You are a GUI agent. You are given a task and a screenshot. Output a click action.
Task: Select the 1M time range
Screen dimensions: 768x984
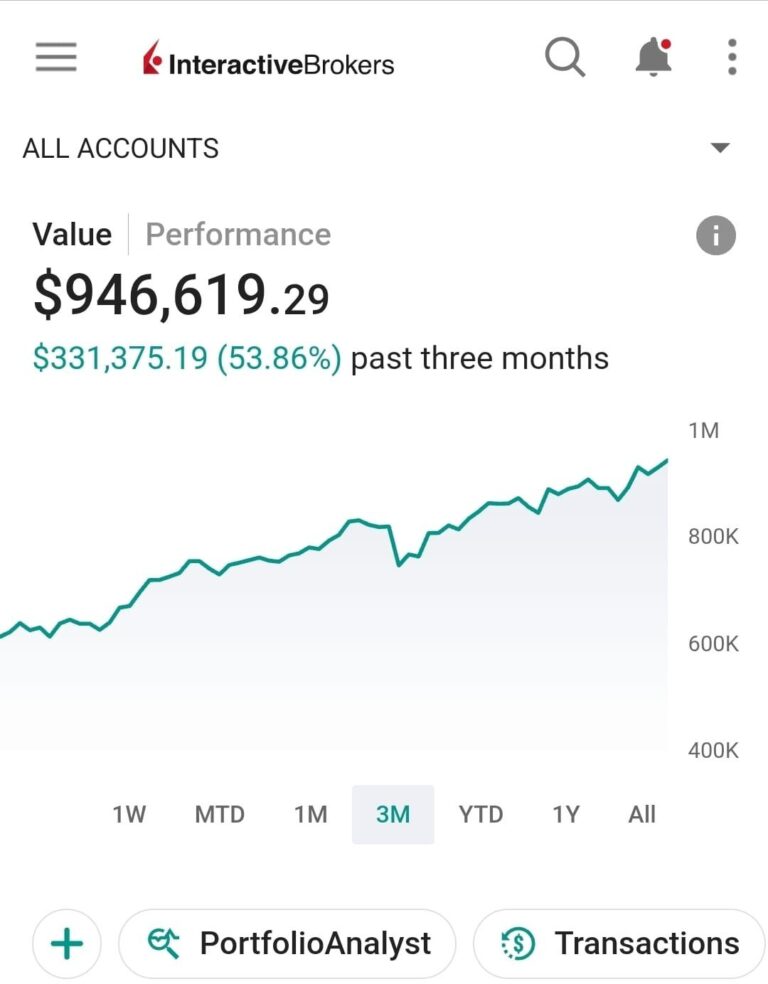tap(310, 814)
